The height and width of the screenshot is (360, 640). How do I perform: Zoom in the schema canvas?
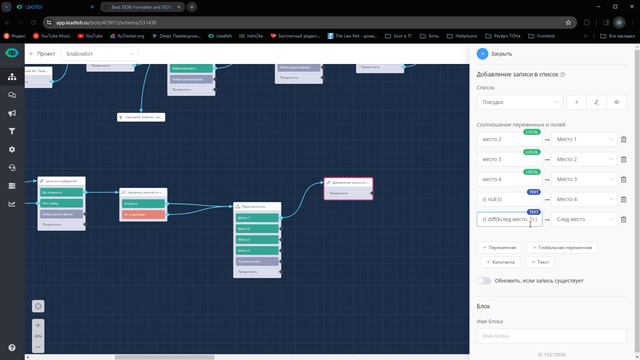click(x=38, y=325)
